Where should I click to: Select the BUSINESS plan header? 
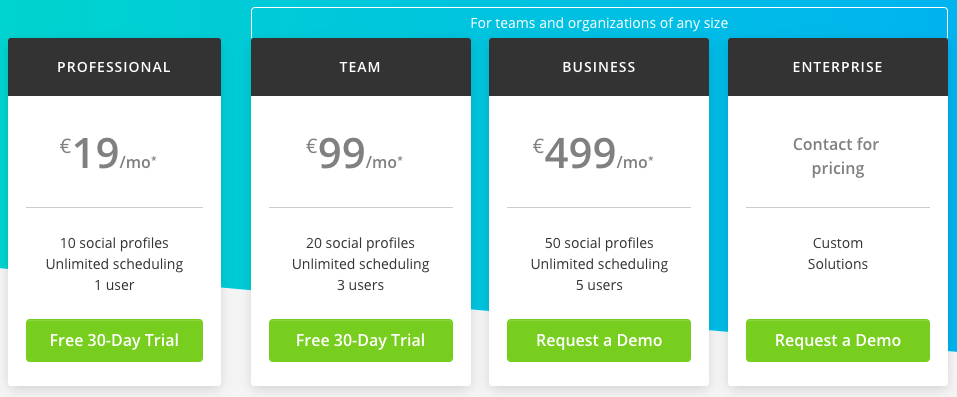[599, 67]
